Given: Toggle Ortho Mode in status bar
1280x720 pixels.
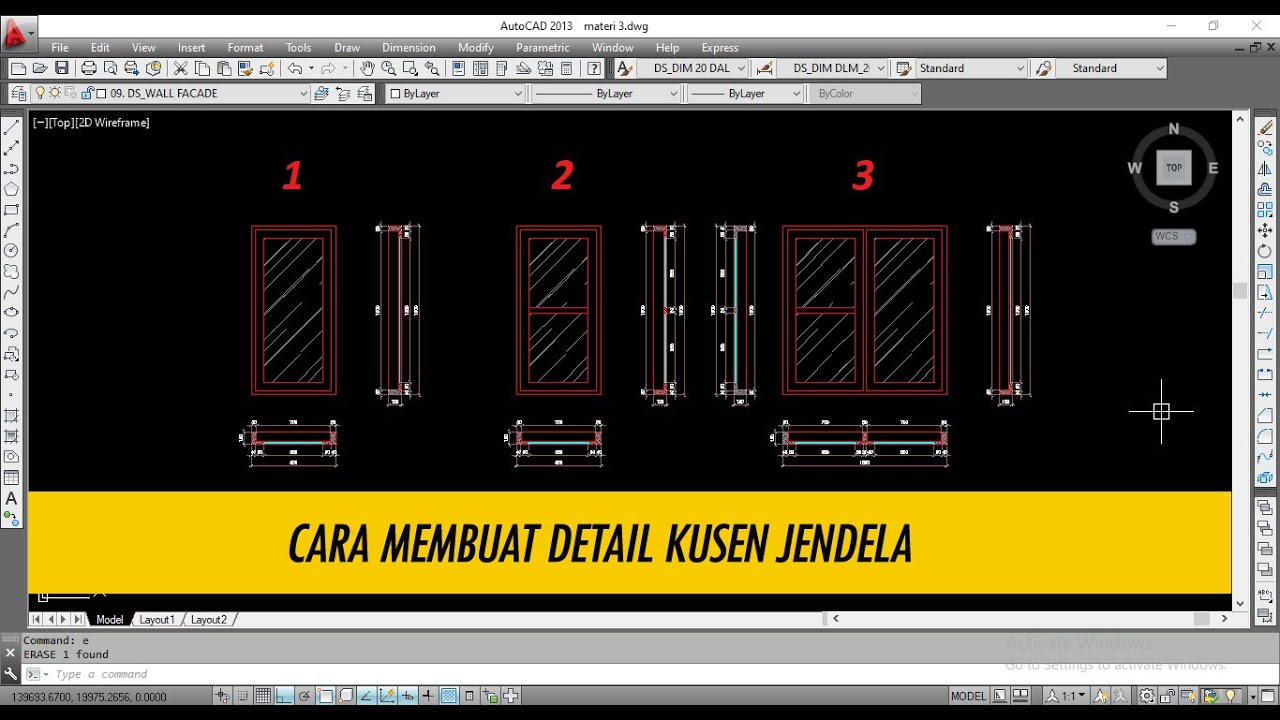Looking at the screenshot, I should [x=284, y=696].
